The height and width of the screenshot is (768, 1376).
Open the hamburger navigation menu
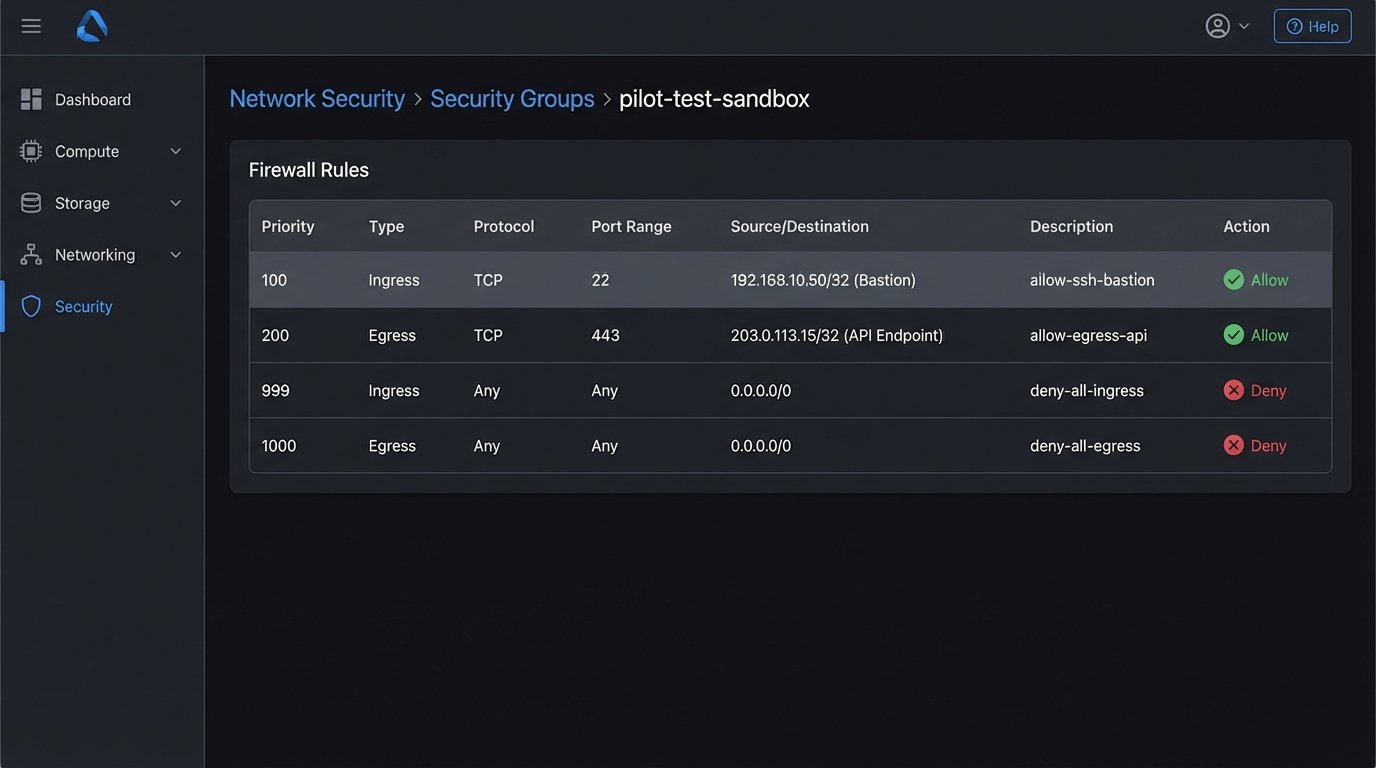tap(31, 25)
